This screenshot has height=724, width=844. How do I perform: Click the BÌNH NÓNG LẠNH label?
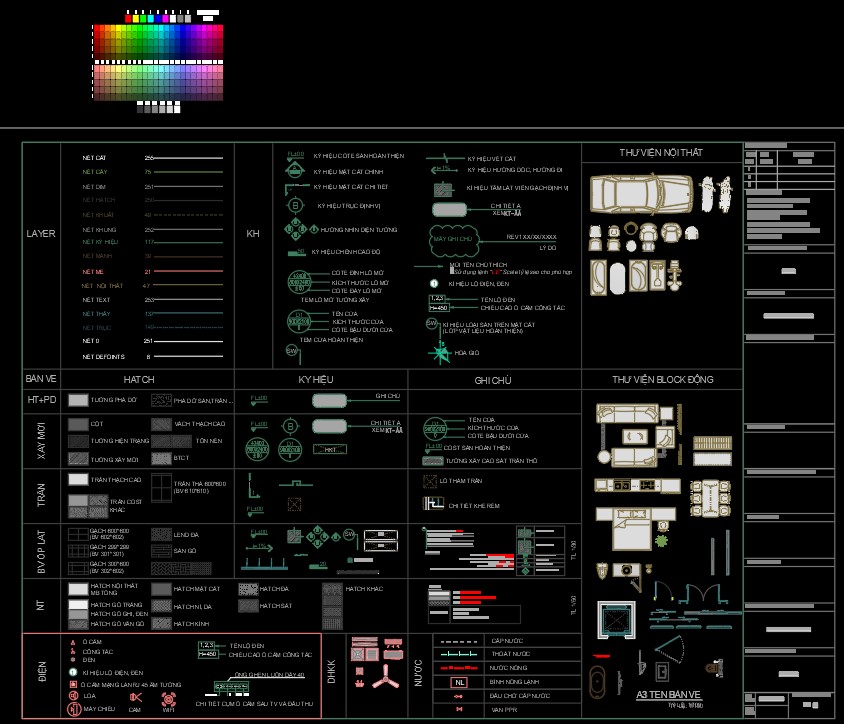point(514,682)
